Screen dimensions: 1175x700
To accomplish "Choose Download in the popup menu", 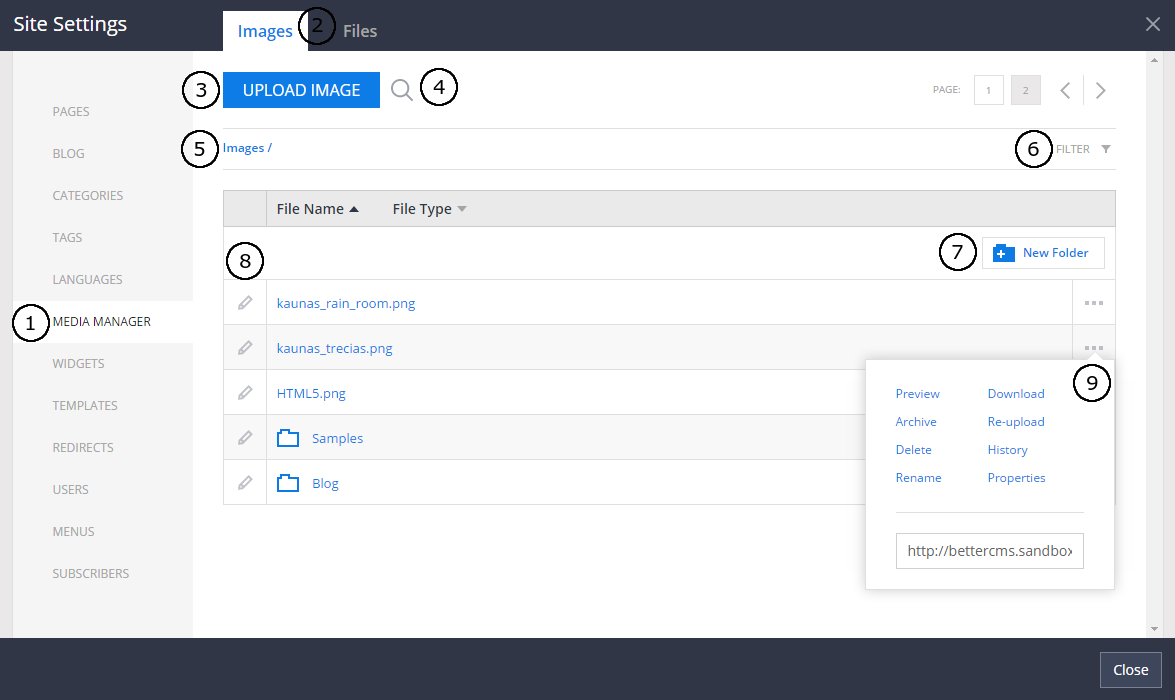I will (1015, 394).
